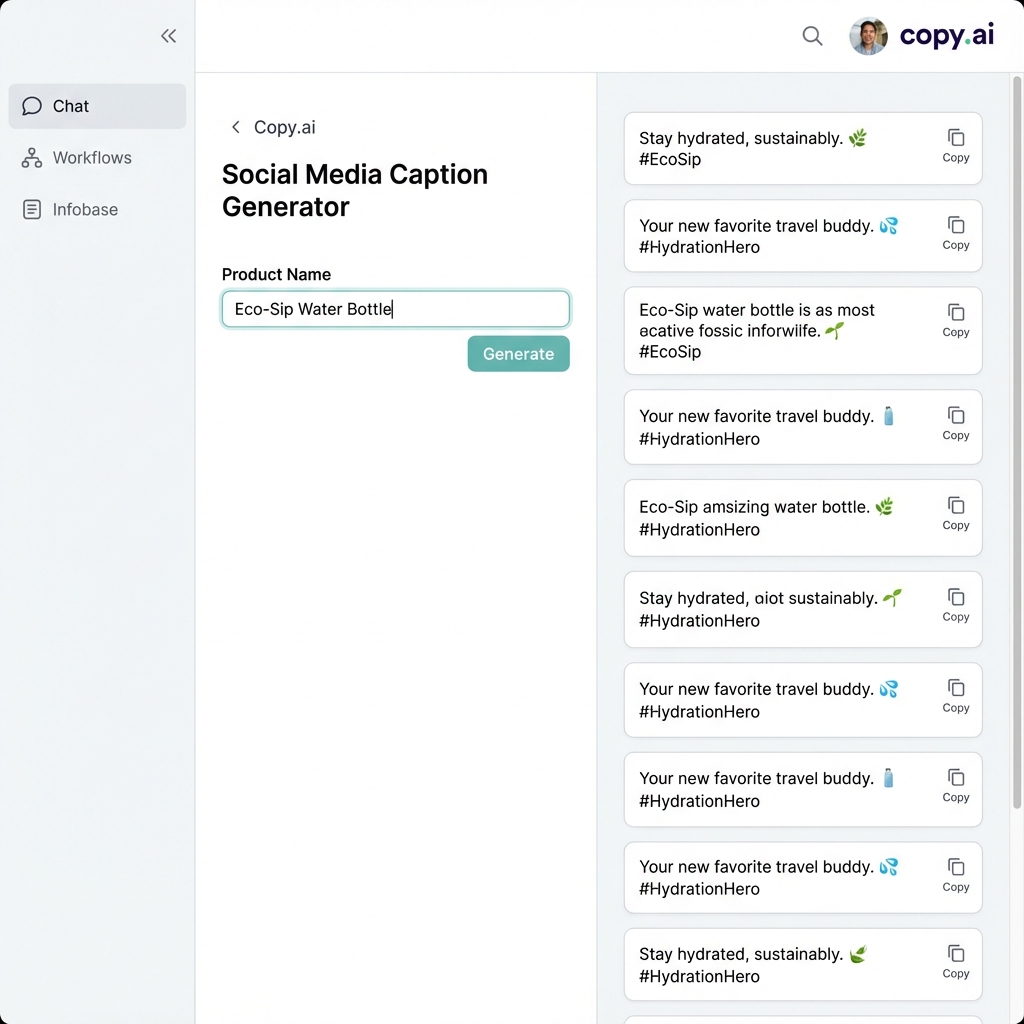Screen dimensions: 1024x1024
Task: Copy the first 'Stay hydrated, sustainably' #EcoSip caption
Action: point(955,145)
